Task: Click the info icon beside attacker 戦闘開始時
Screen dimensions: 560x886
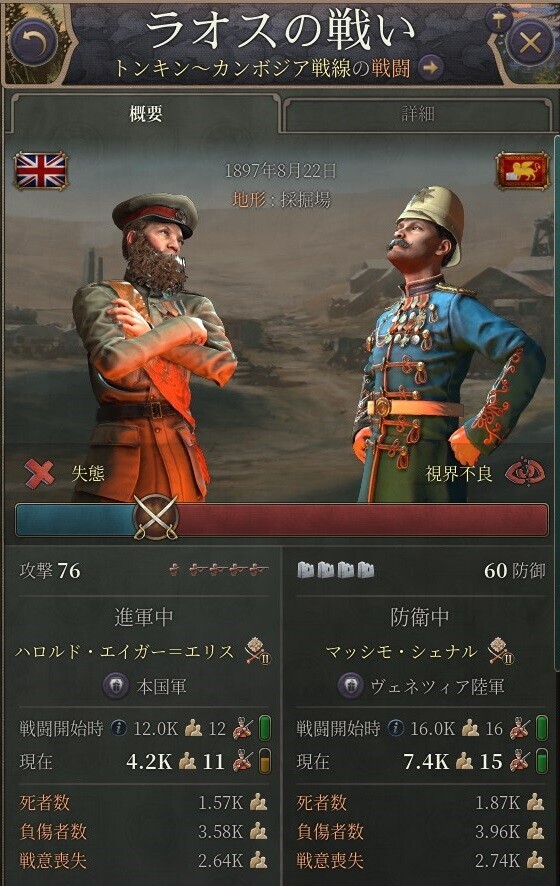Action: click(118, 728)
